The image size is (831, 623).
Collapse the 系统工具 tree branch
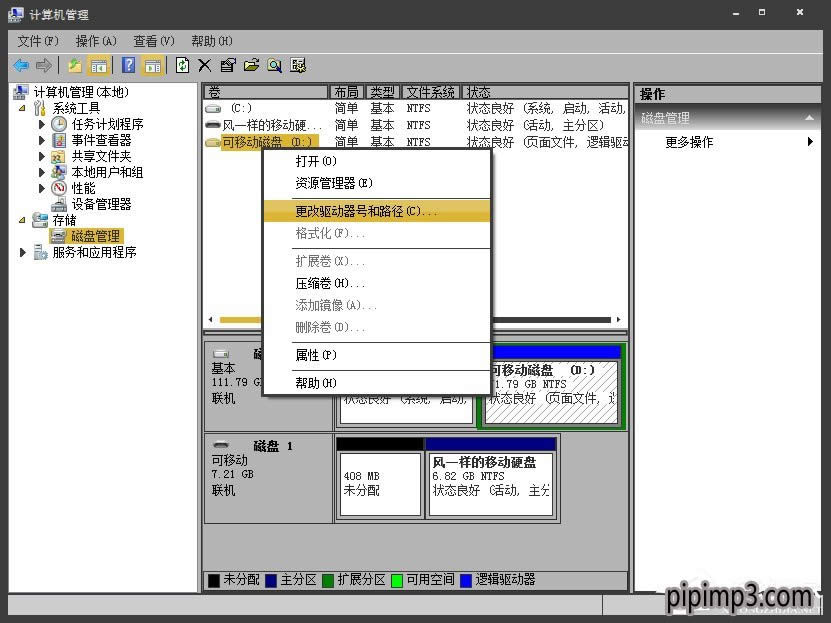coord(22,108)
